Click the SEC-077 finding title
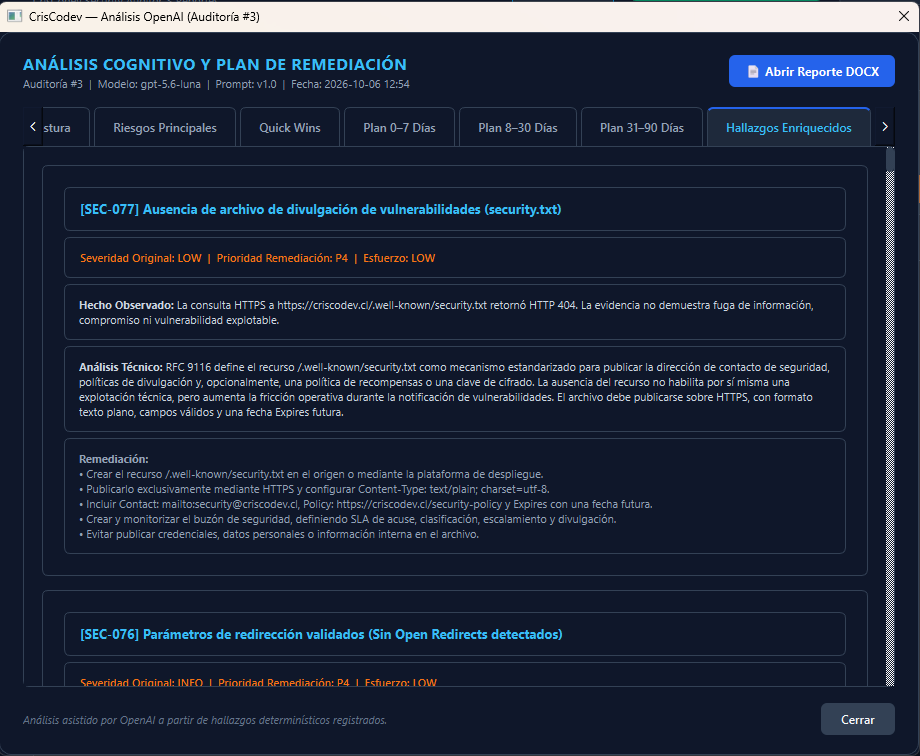The height and width of the screenshot is (756, 920). click(320, 210)
